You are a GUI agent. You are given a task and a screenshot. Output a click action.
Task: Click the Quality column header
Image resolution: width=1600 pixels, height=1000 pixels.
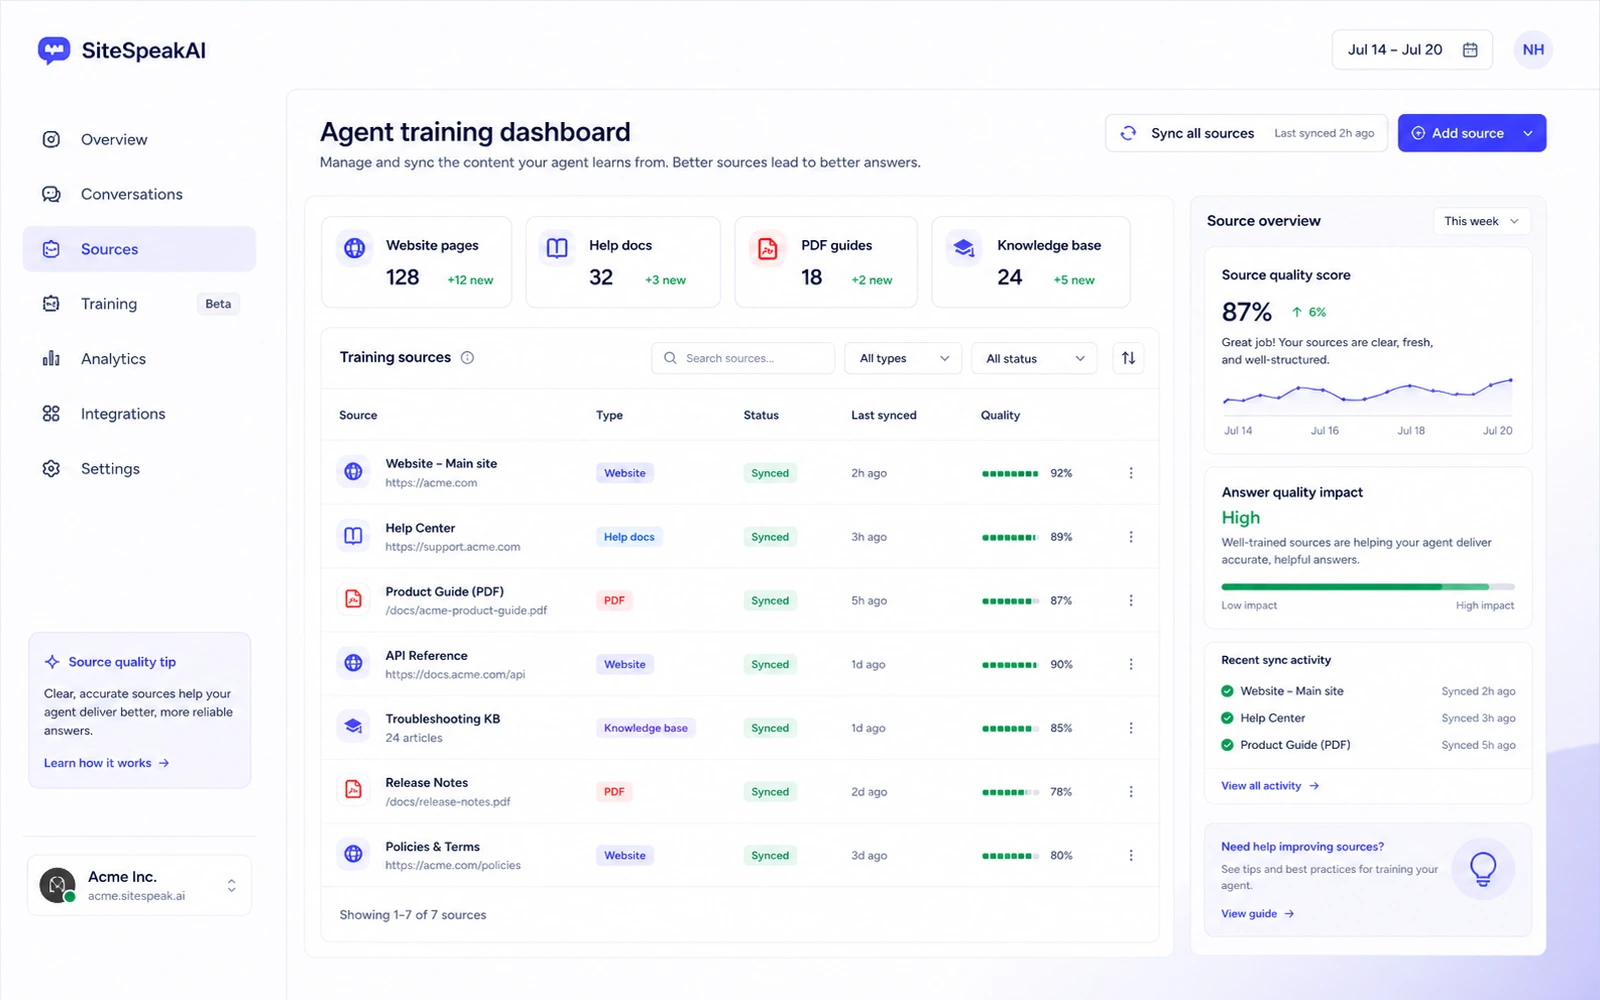pos(1000,415)
